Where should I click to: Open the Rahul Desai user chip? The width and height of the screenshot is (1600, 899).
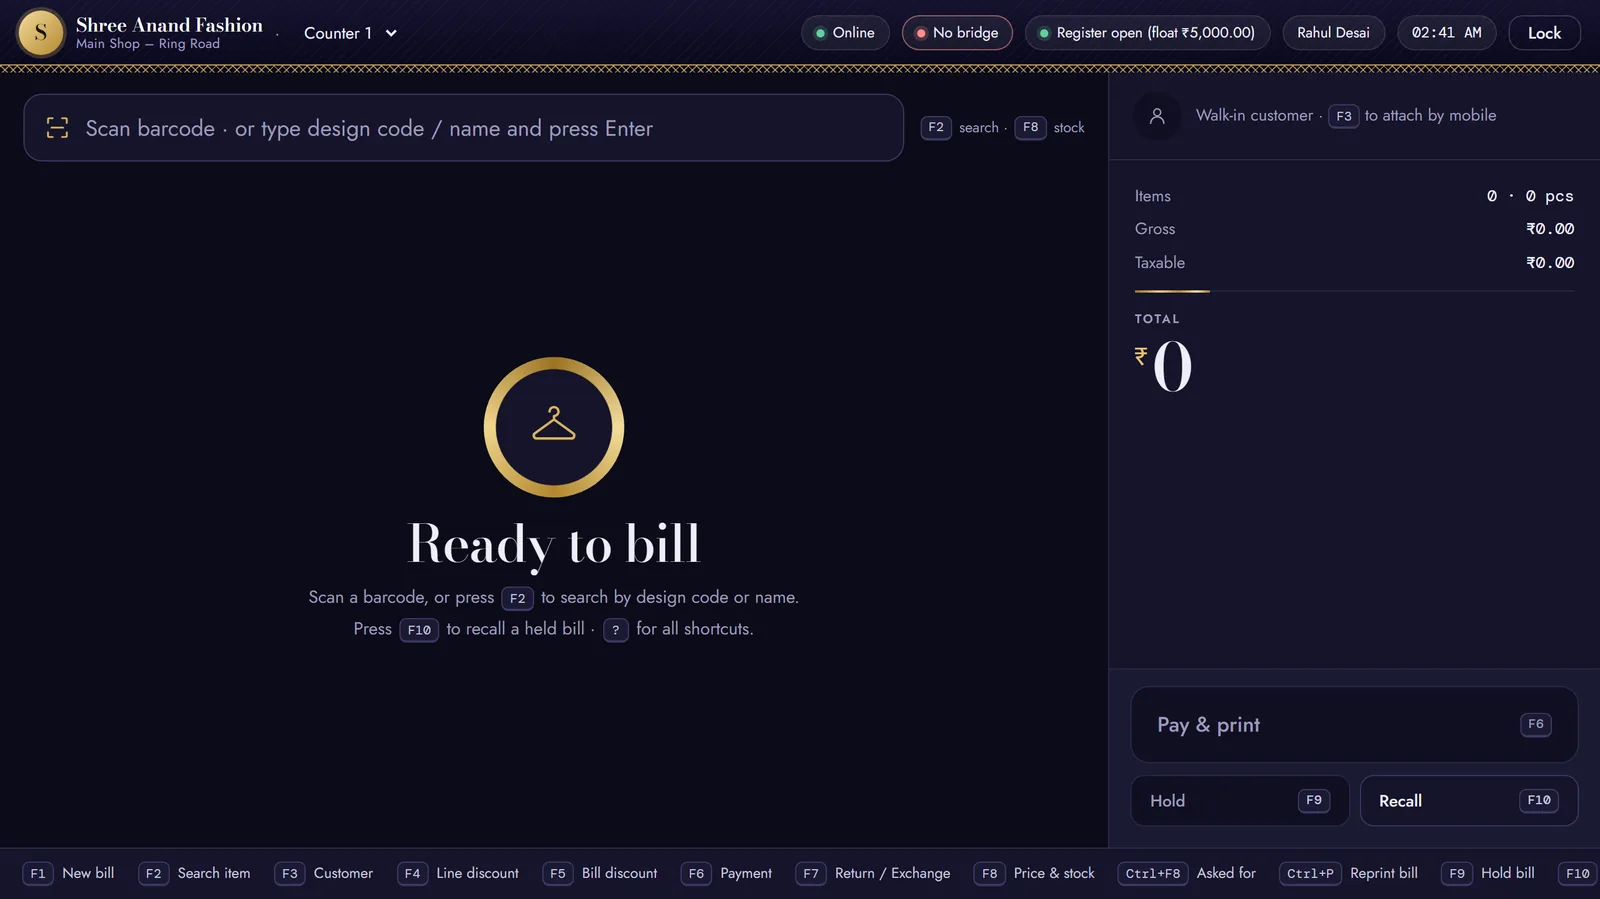[x=1333, y=33]
